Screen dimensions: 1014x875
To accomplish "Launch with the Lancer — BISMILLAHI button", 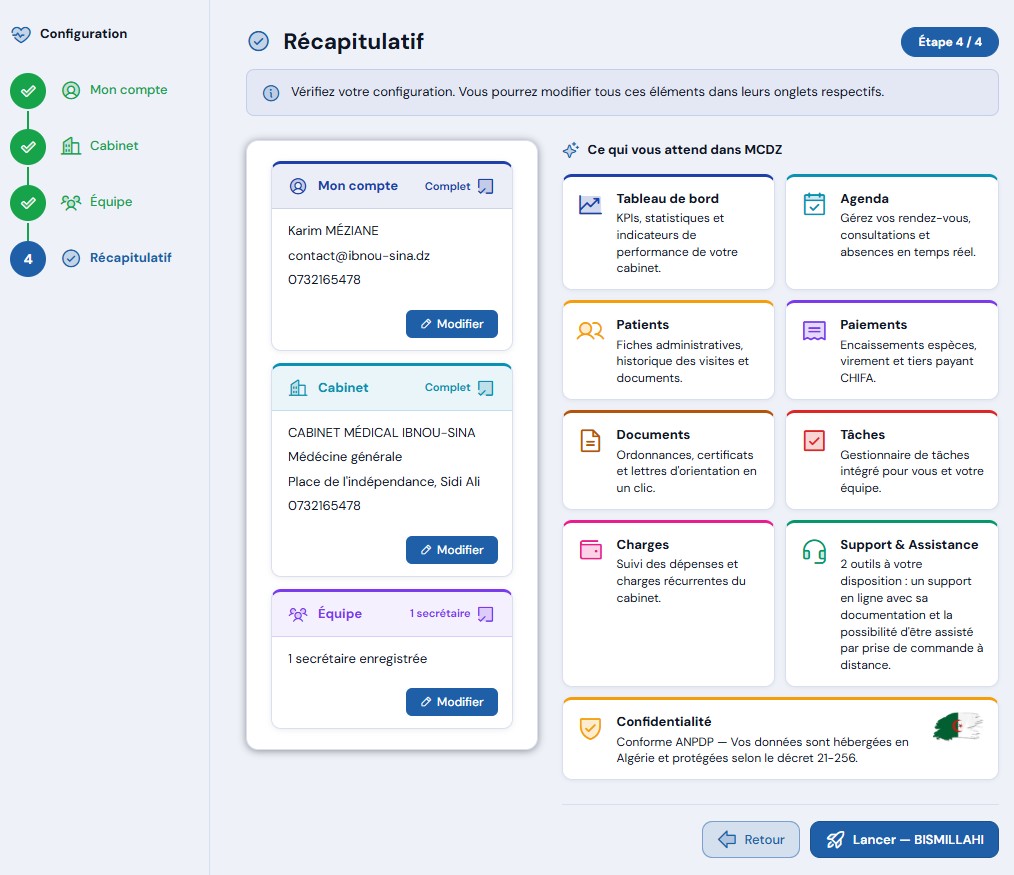I will click(x=903, y=839).
